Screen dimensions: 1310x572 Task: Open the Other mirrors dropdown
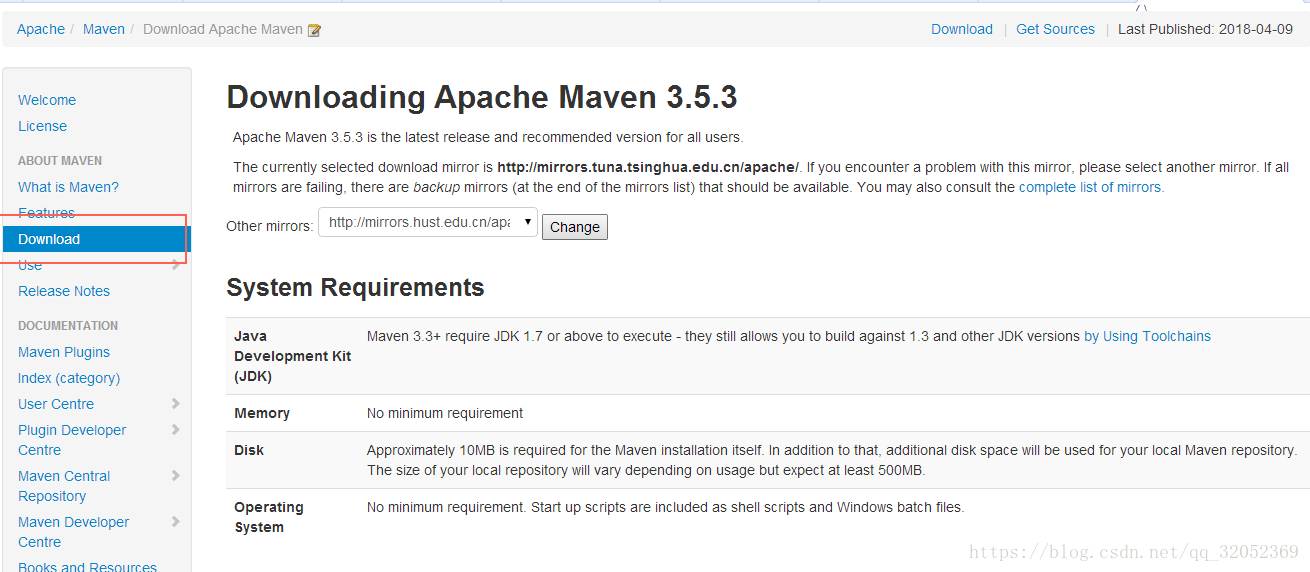tap(428, 223)
